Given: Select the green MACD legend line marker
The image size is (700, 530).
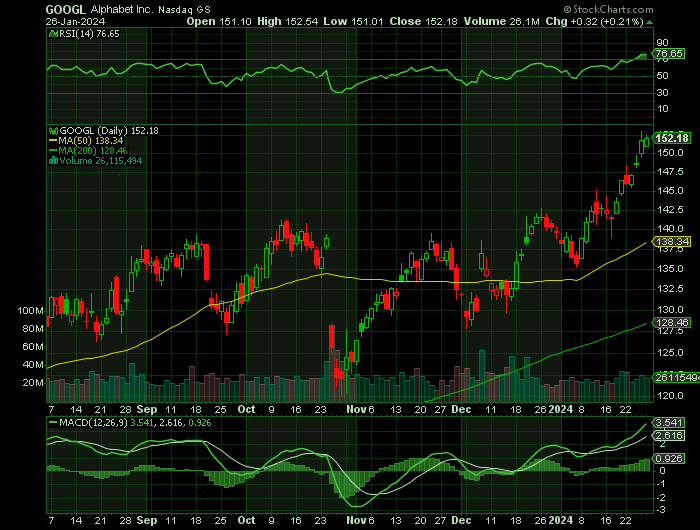Looking at the screenshot, I should (53, 422).
